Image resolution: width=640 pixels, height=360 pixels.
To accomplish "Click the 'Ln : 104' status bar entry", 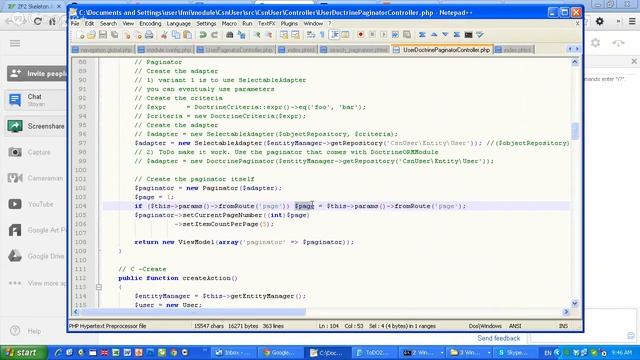I will [329, 326].
